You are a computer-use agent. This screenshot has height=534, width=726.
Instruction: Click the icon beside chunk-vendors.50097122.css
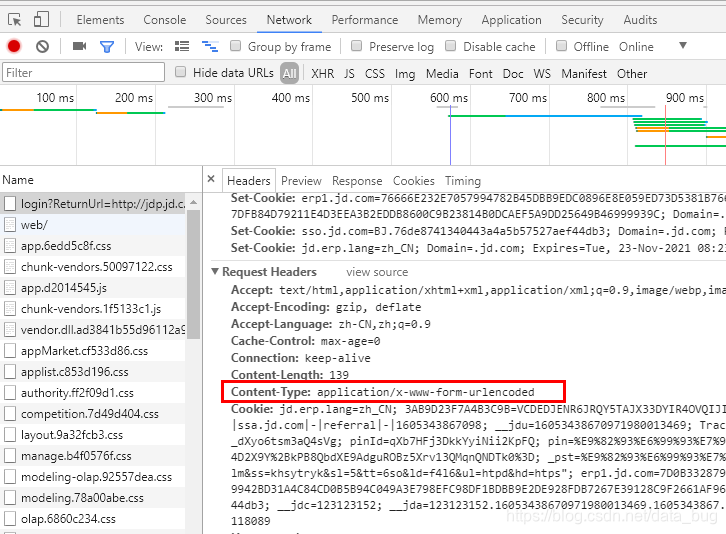[x=10, y=267]
